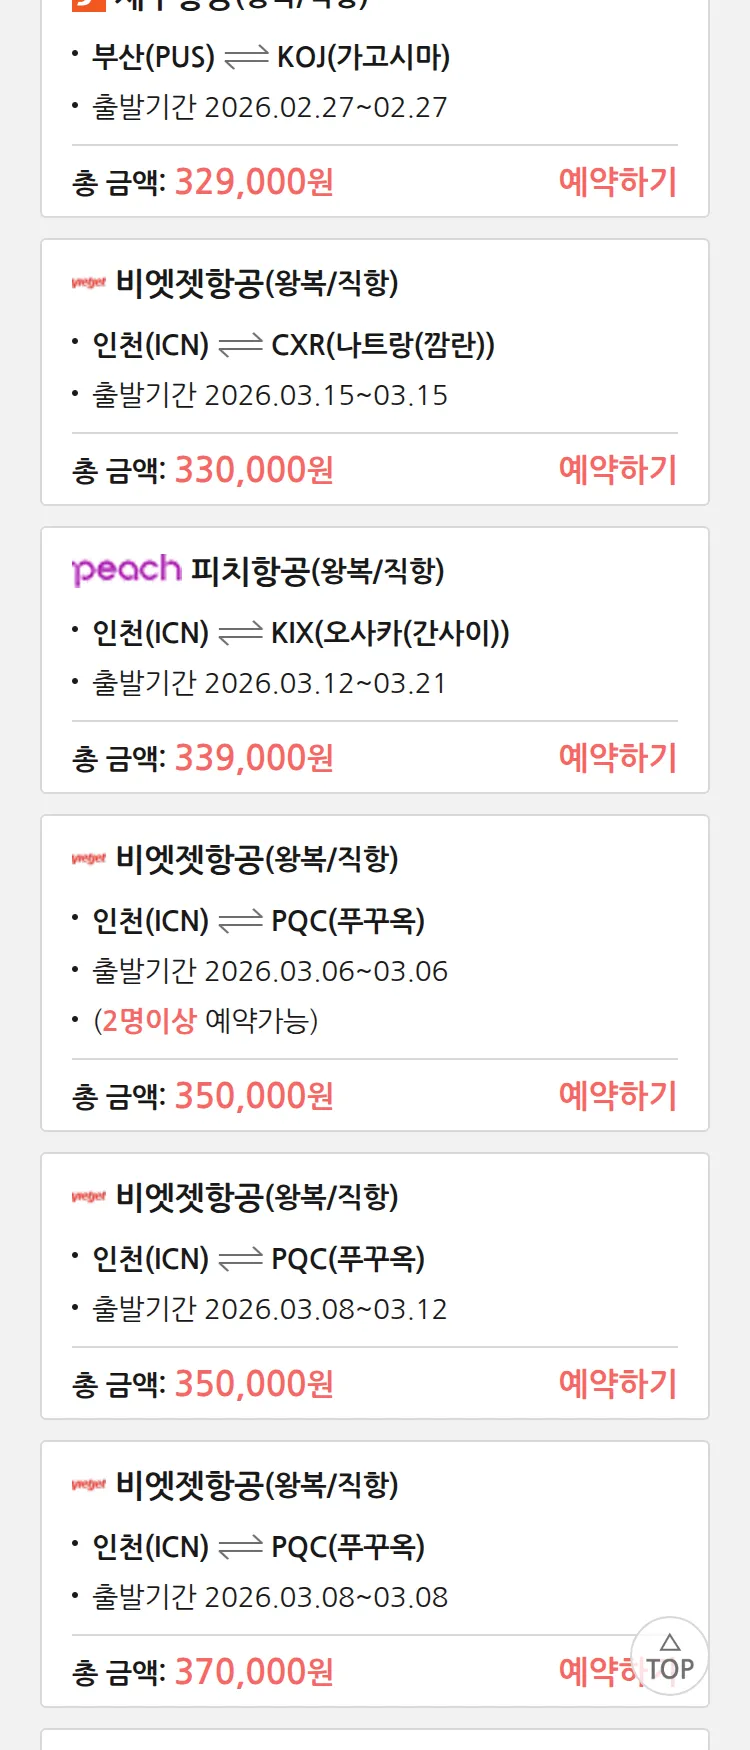
Task: Click the Vietjet logo on the 370,000원 card
Action: tap(89, 1485)
